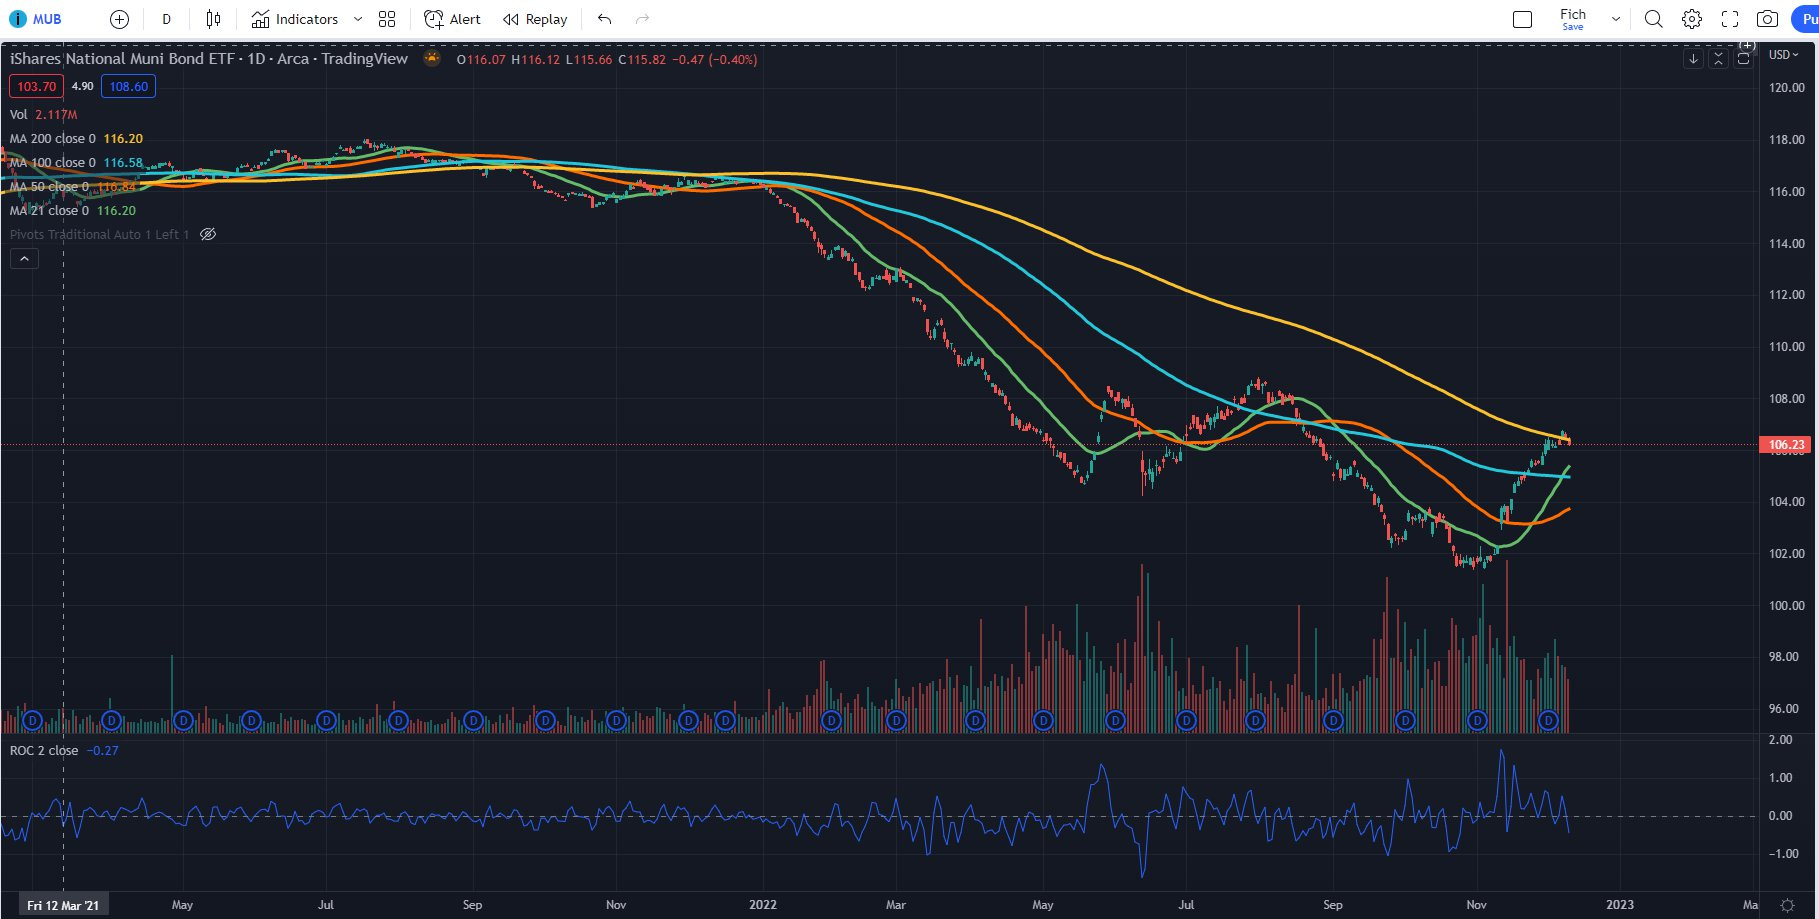Click the 120.00 price scale label
The width and height of the screenshot is (1819, 919).
tap(1786, 88)
